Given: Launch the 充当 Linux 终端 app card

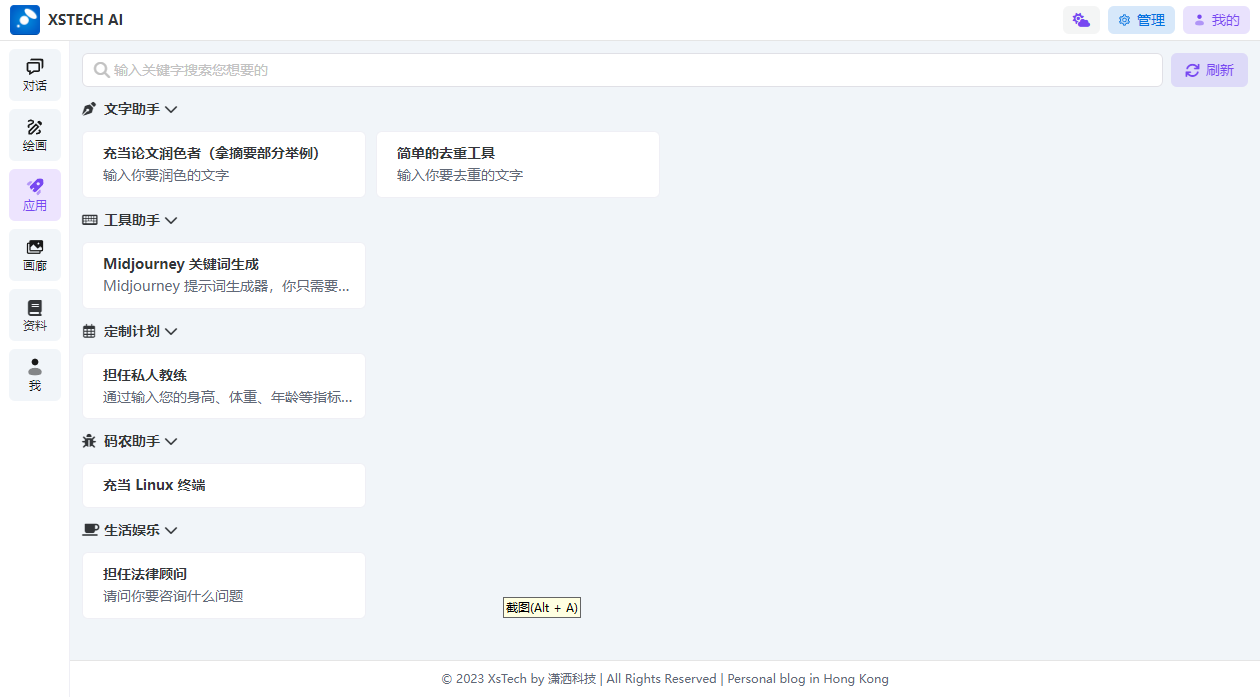Looking at the screenshot, I should click(x=224, y=485).
